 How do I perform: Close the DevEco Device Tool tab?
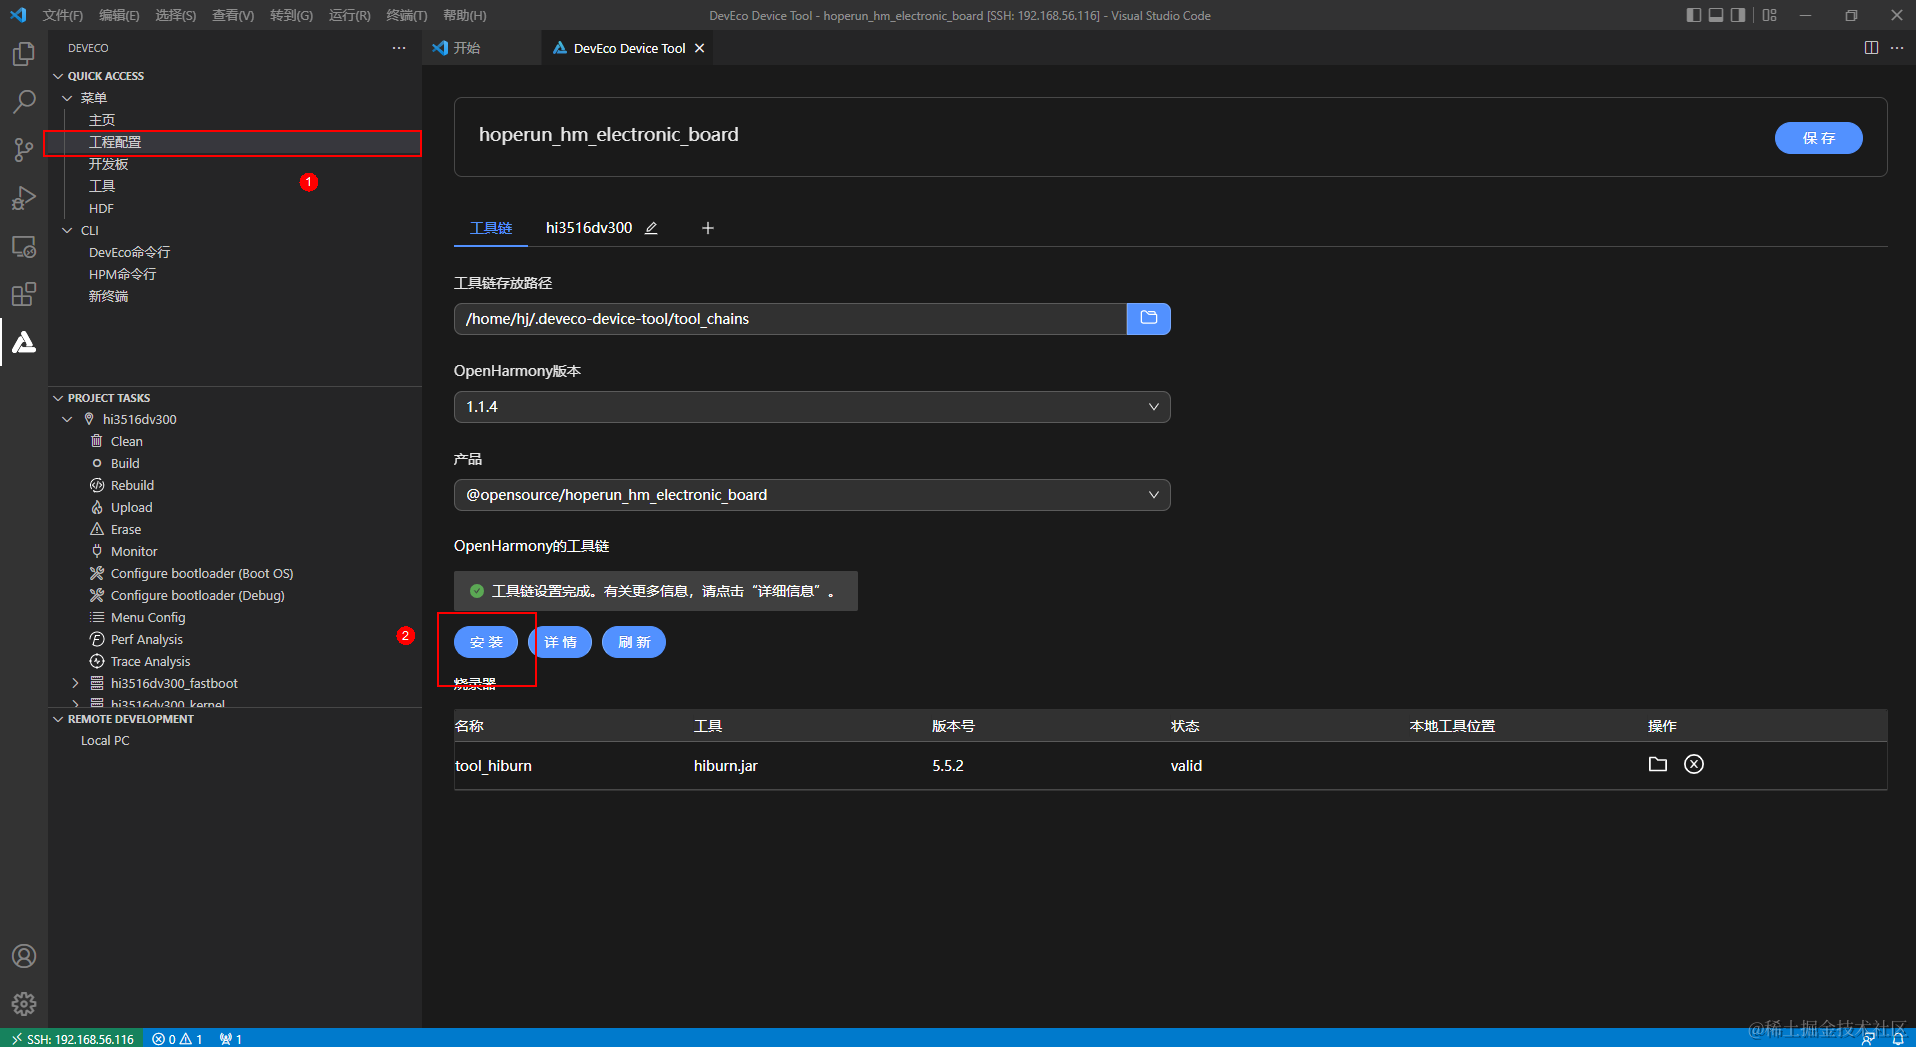coord(700,48)
